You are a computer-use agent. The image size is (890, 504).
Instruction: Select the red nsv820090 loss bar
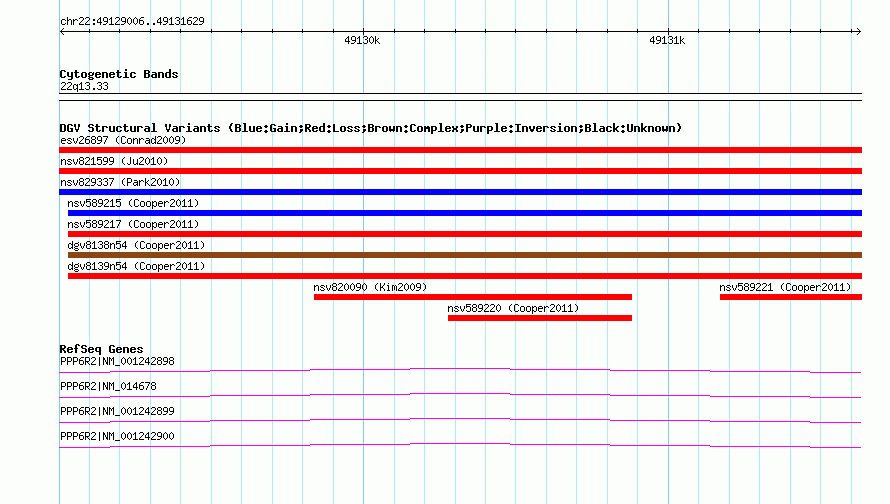click(473, 297)
